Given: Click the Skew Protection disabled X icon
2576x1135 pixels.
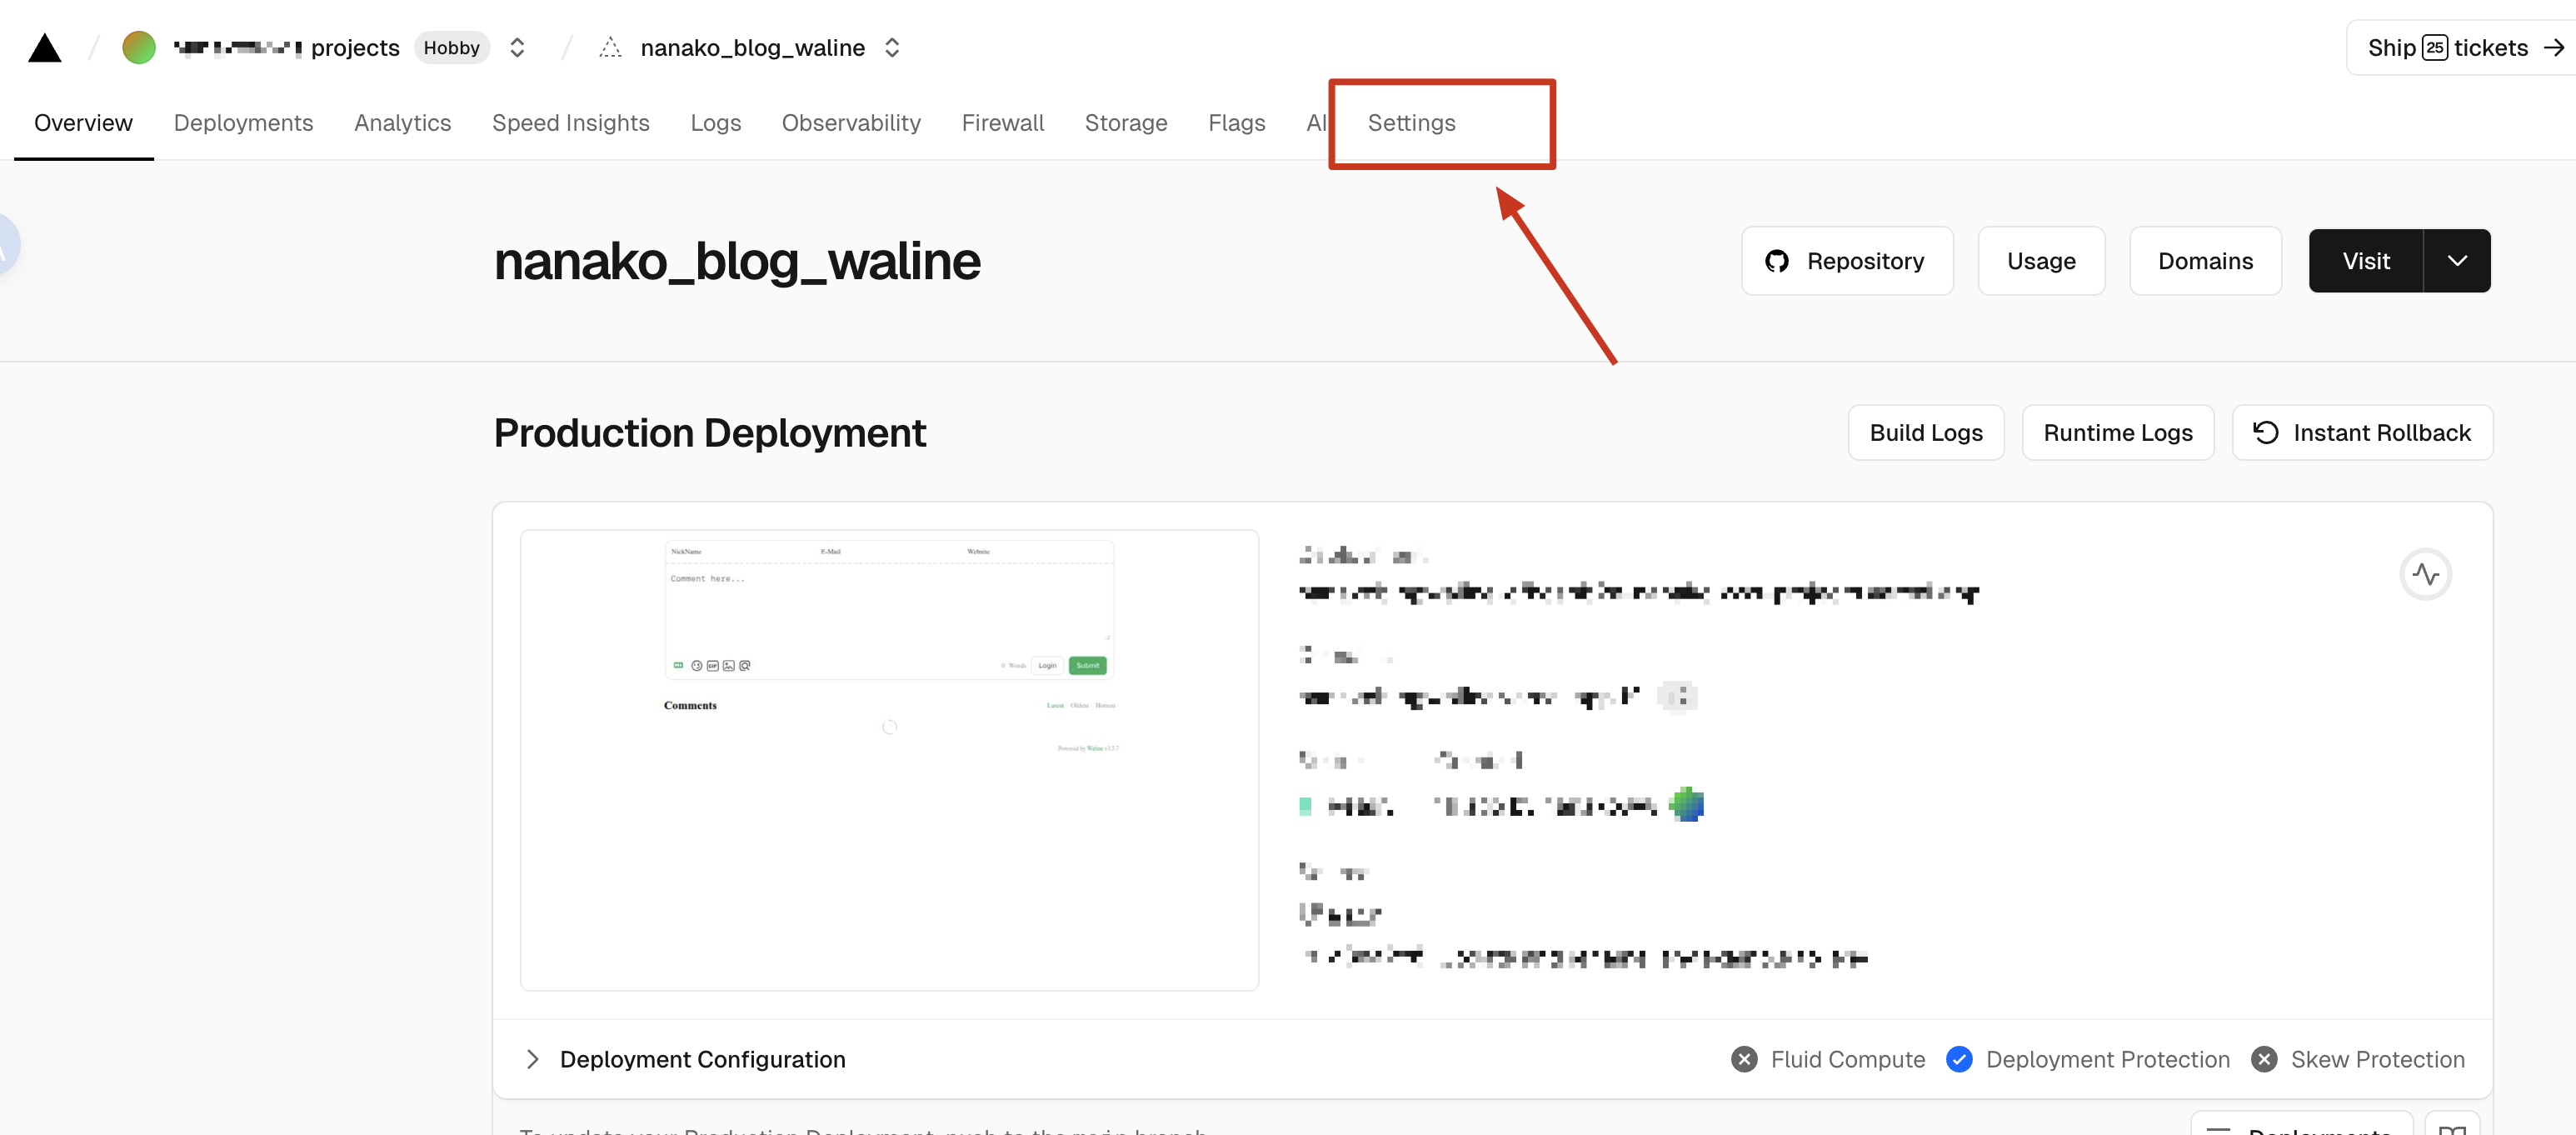Looking at the screenshot, I should 2264,1059.
